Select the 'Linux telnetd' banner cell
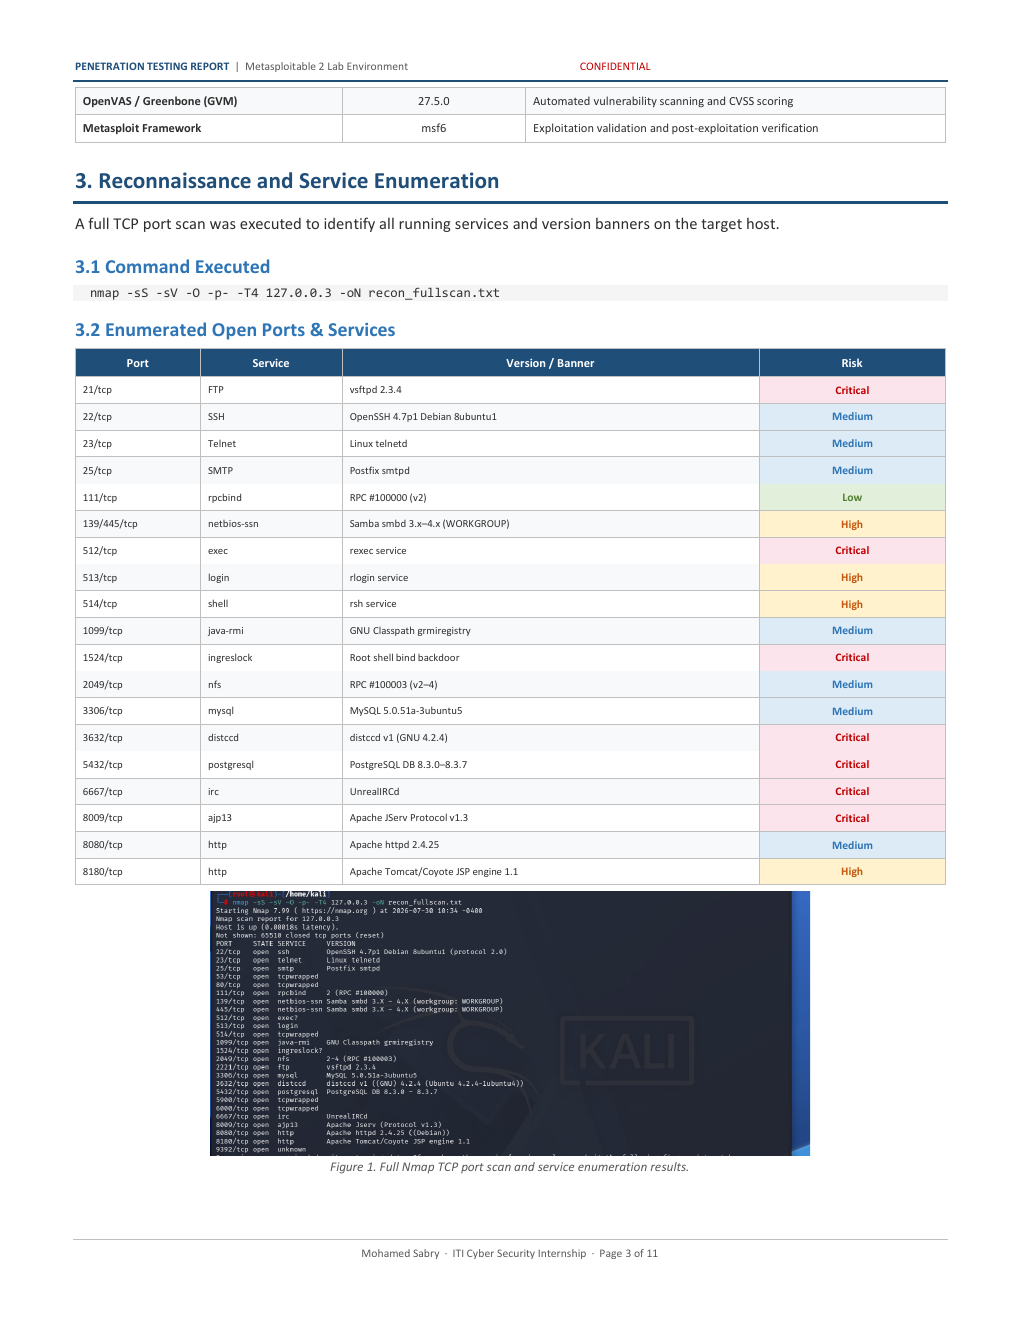Viewport: 1020px width, 1320px height. click(551, 444)
